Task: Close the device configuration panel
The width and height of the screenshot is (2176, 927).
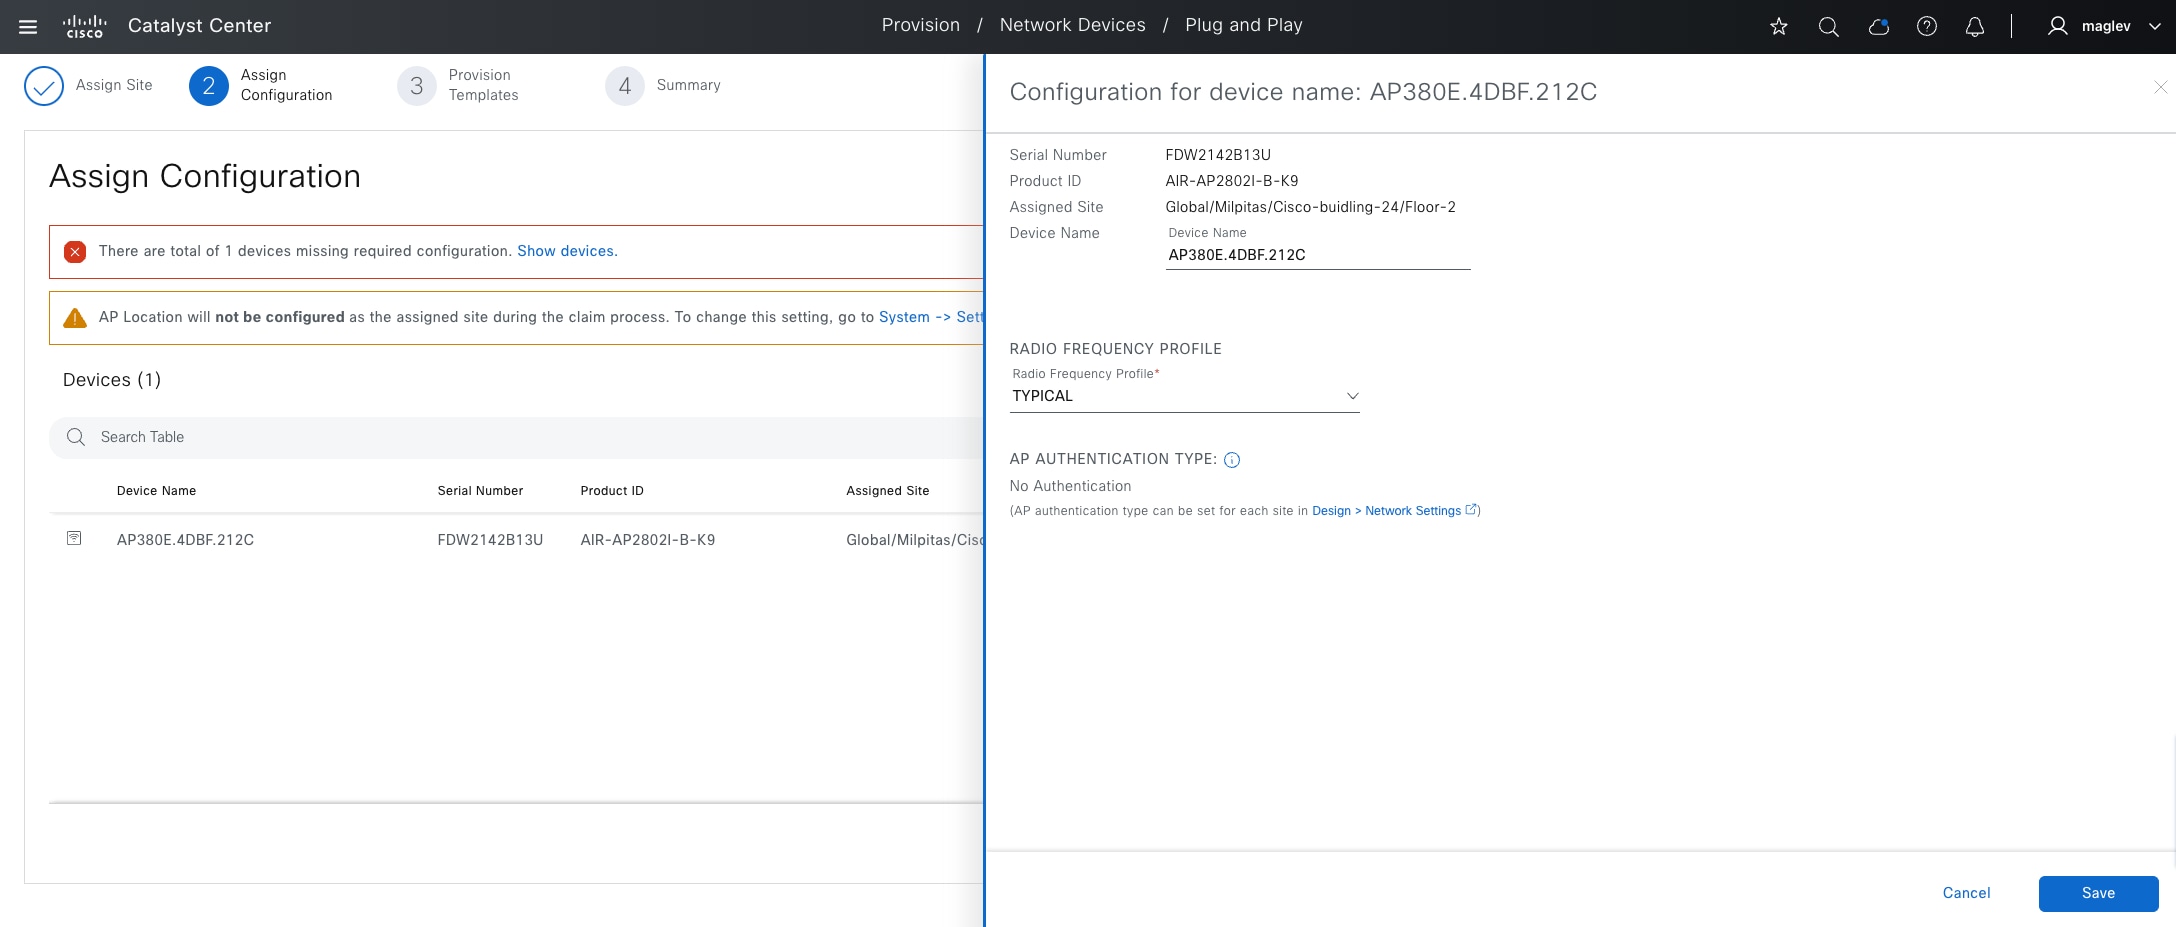Action: point(2160,88)
